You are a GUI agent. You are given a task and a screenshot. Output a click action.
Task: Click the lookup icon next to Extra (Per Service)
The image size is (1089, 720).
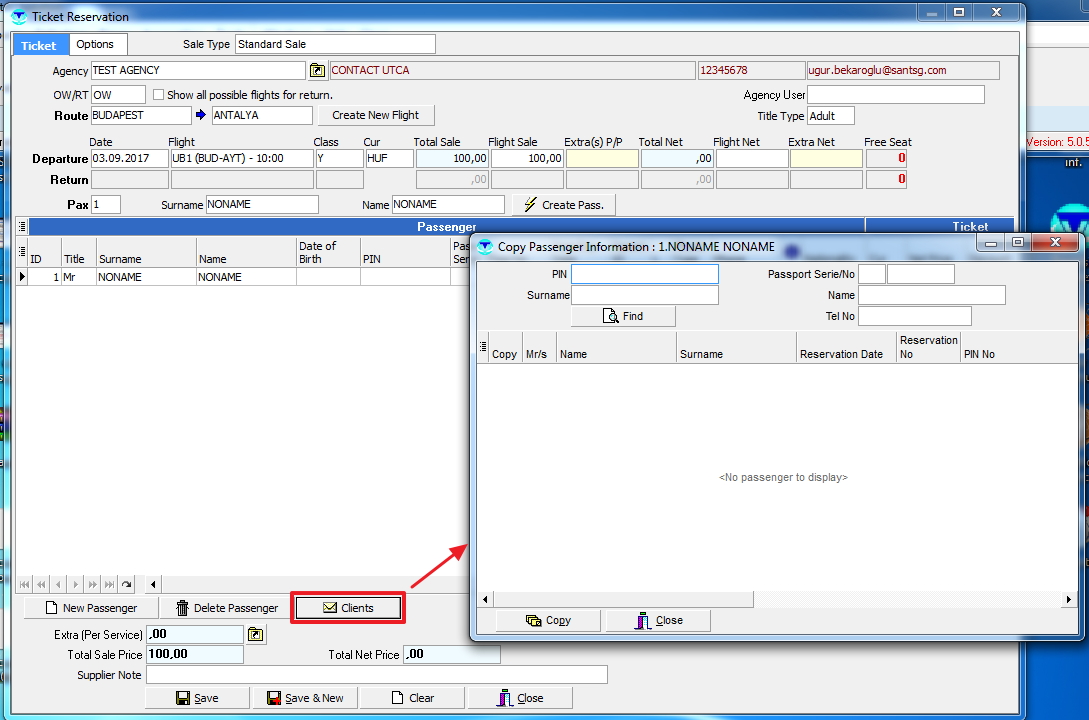[x=257, y=635]
